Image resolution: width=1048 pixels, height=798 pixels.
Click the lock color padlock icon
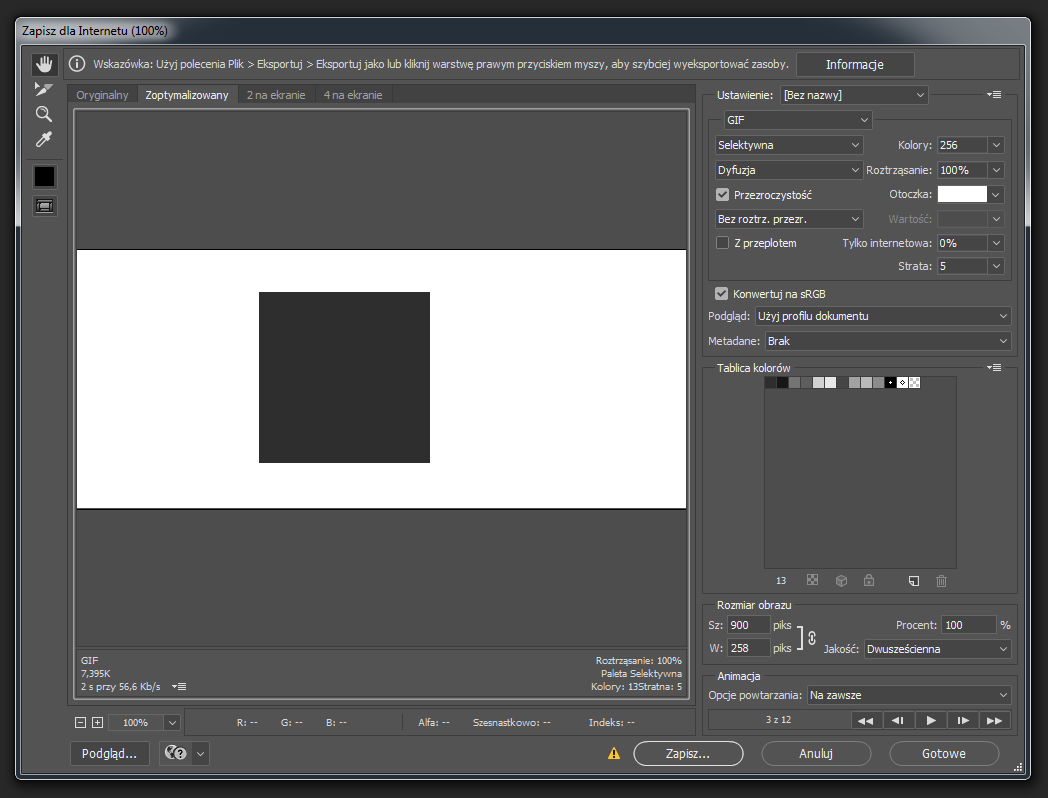[869, 580]
